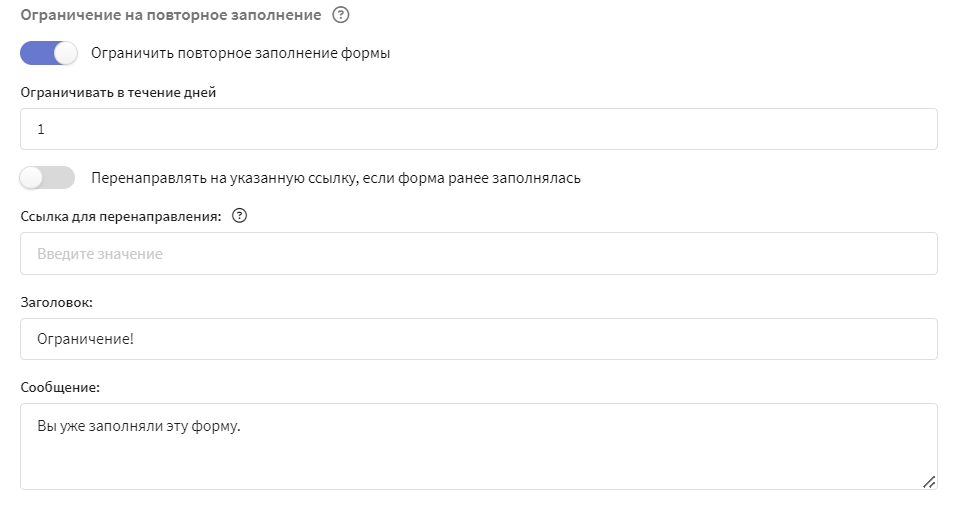Click label Перенаправлять на указанную ссылку, если форма ранее заполнялась

(336, 178)
